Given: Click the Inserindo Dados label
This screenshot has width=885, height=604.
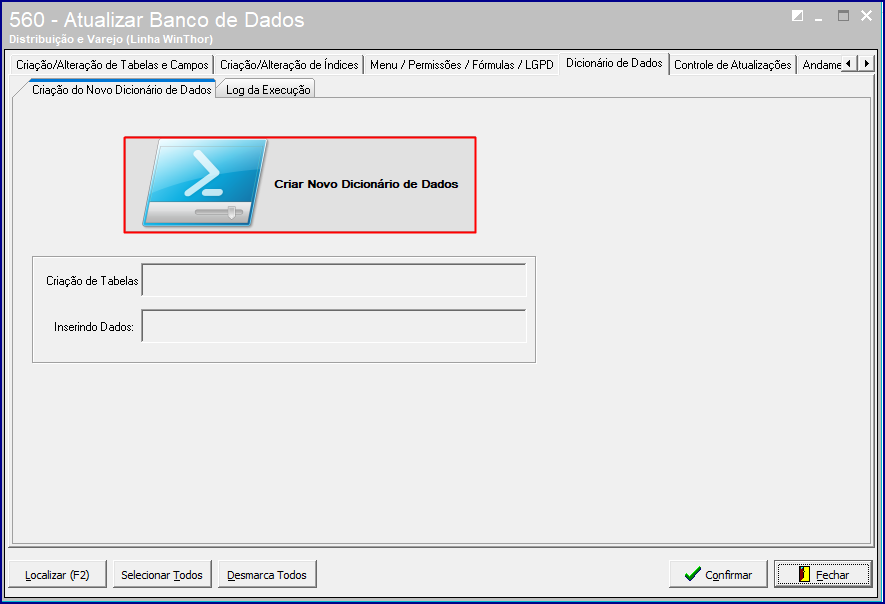Looking at the screenshot, I should [x=94, y=327].
